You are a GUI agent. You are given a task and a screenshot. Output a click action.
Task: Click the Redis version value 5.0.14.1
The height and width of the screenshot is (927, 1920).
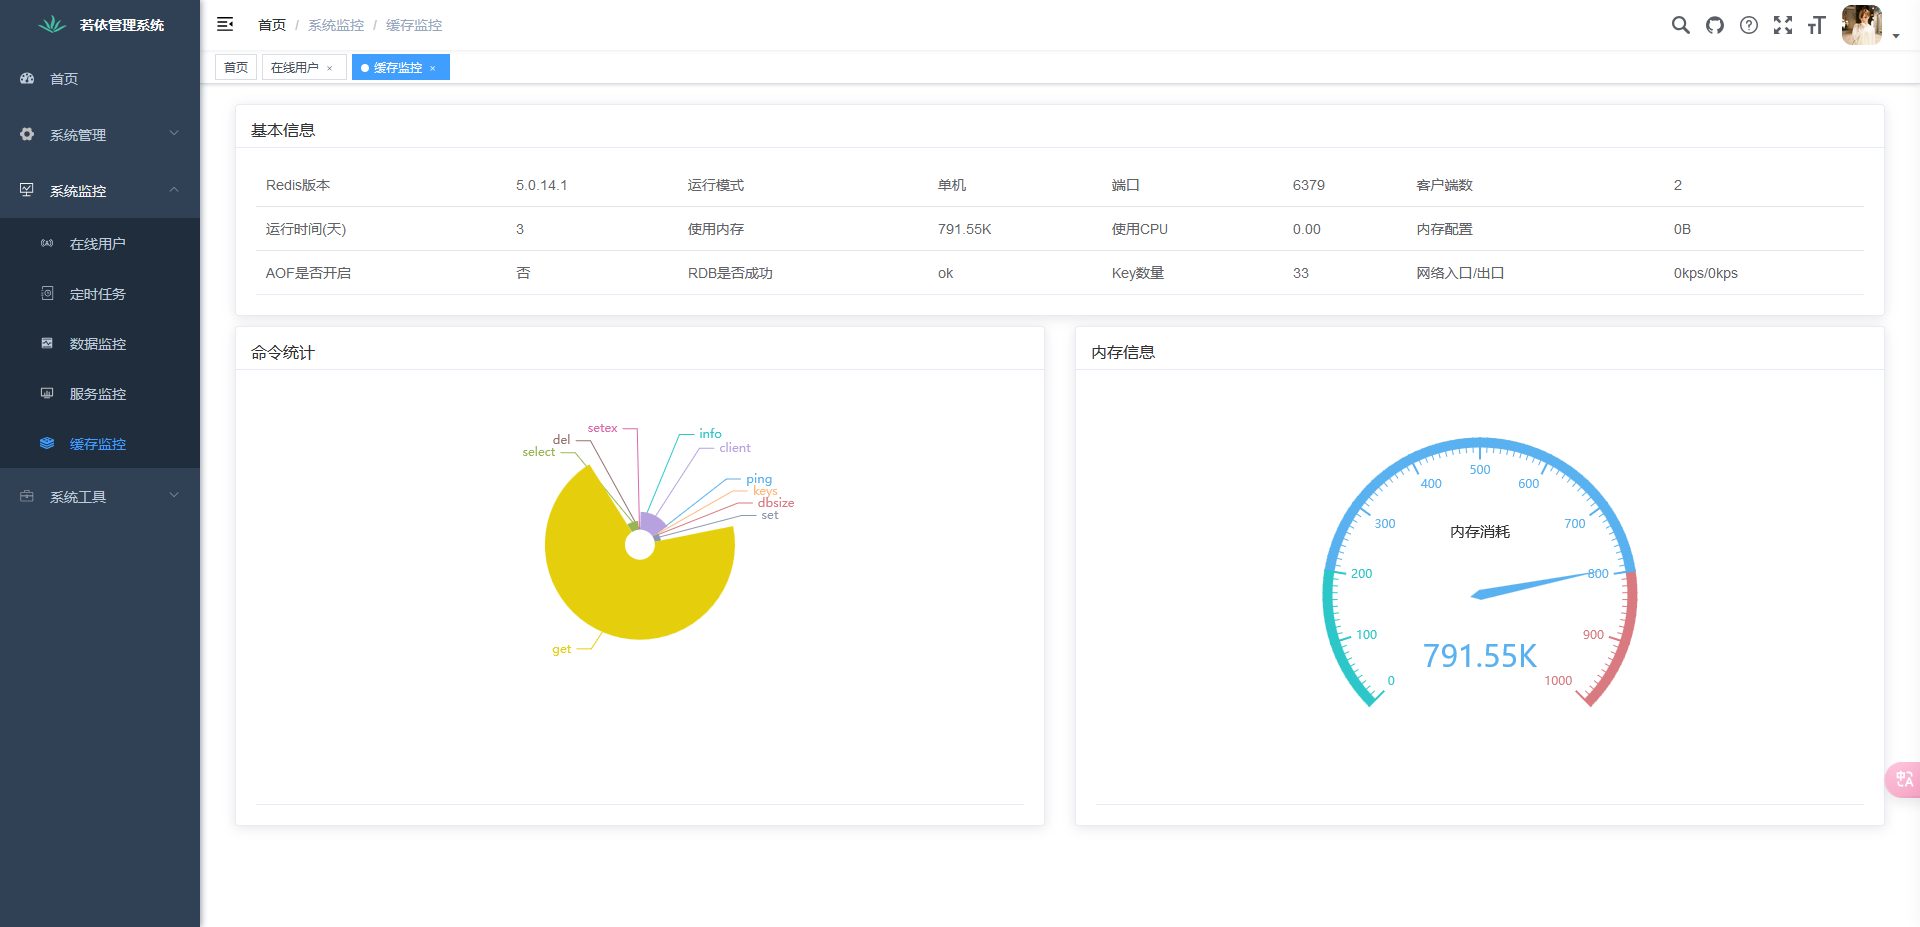click(x=541, y=185)
